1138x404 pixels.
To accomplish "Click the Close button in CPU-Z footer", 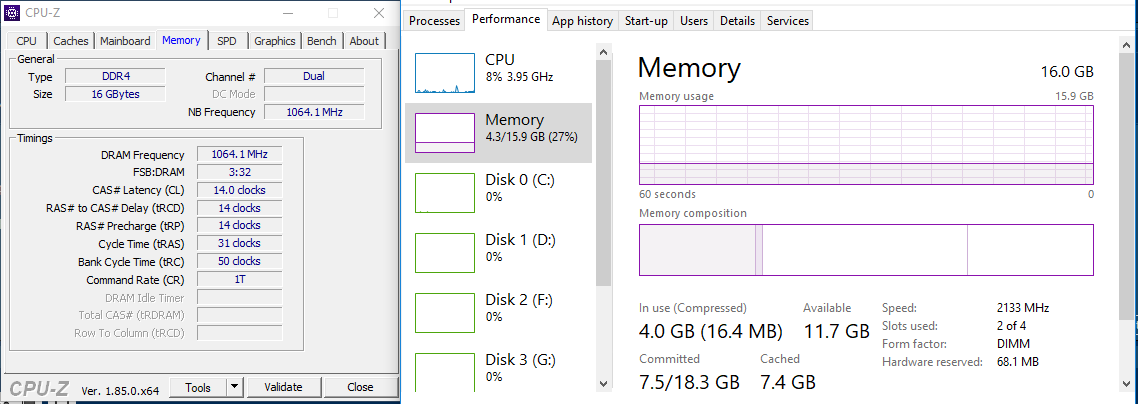I will (360, 387).
